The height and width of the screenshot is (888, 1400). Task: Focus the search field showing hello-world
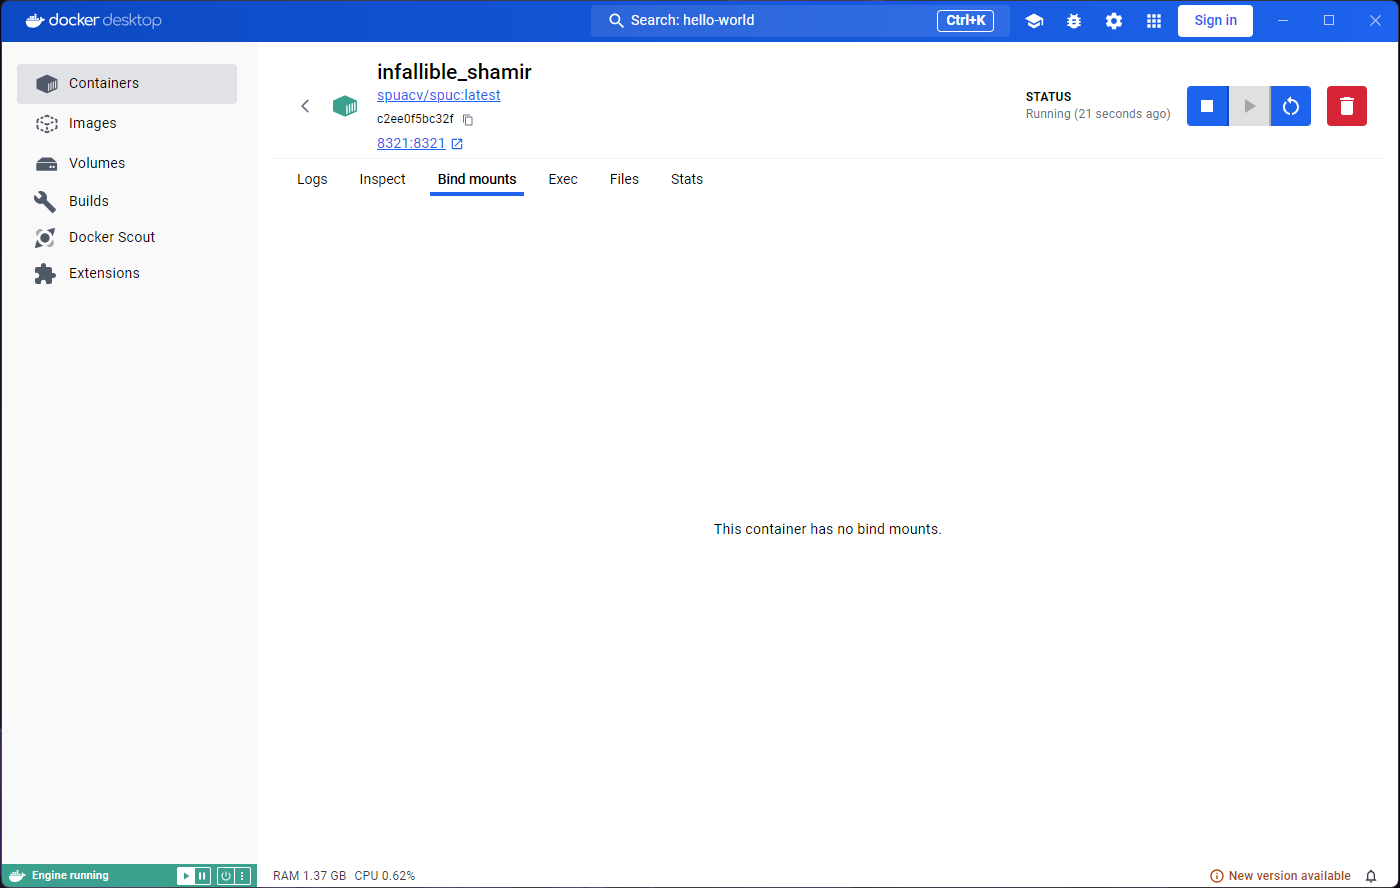(x=800, y=21)
